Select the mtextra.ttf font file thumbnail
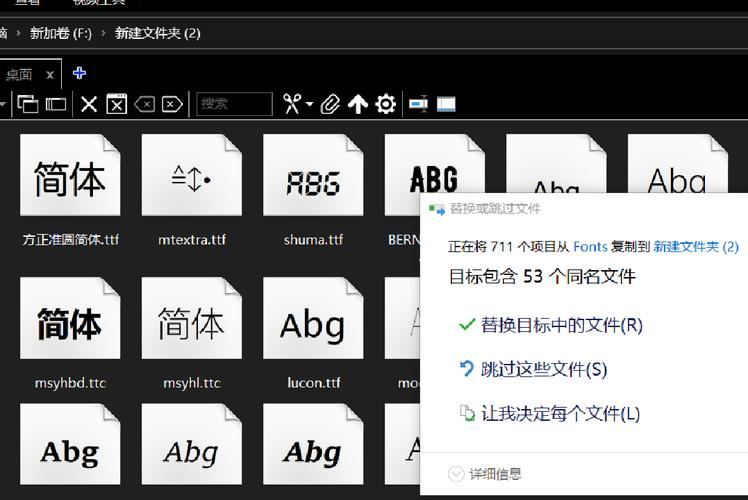Screen dimensions: 748x500 pos(192,175)
